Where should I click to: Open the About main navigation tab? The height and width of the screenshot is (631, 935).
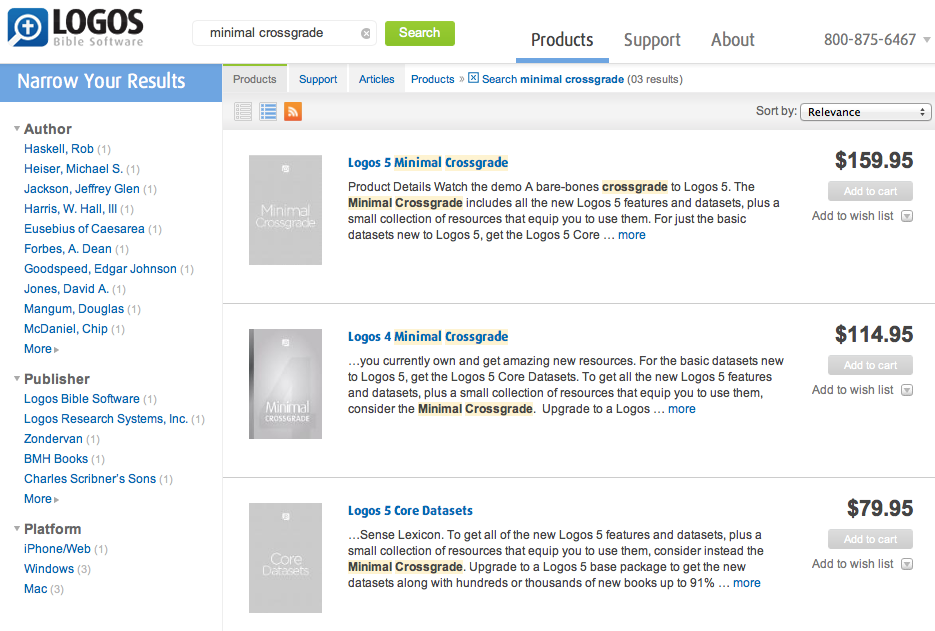733,40
